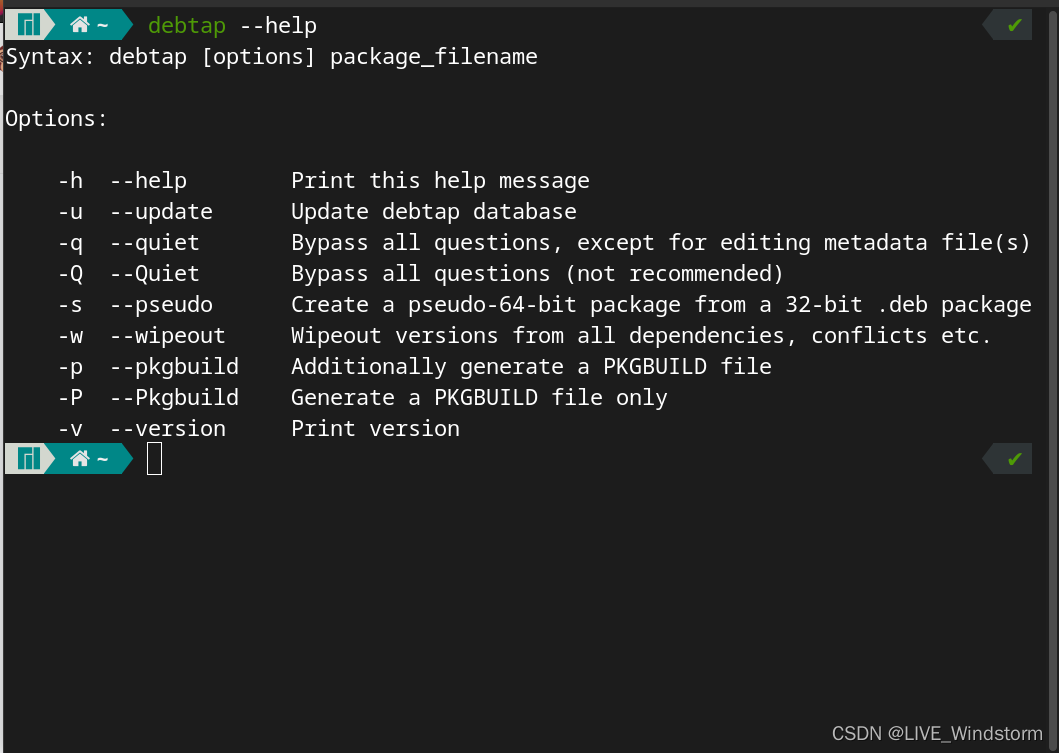Click the CSDN @LIVE_Windstorm watermark
Viewport: 1059px width, 753px height.
click(x=937, y=733)
